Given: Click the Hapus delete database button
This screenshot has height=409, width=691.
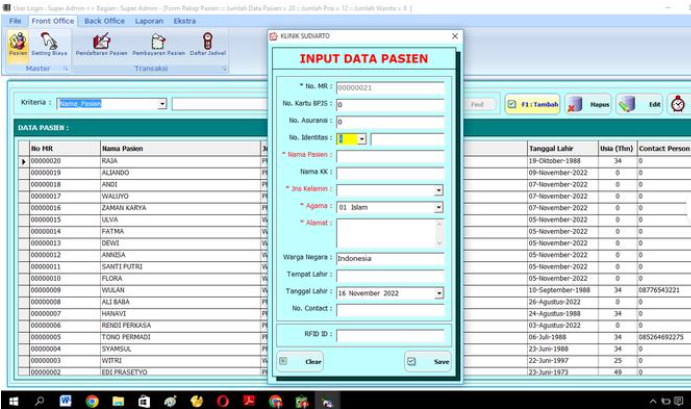Looking at the screenshot, I should (x=588, y=104).
